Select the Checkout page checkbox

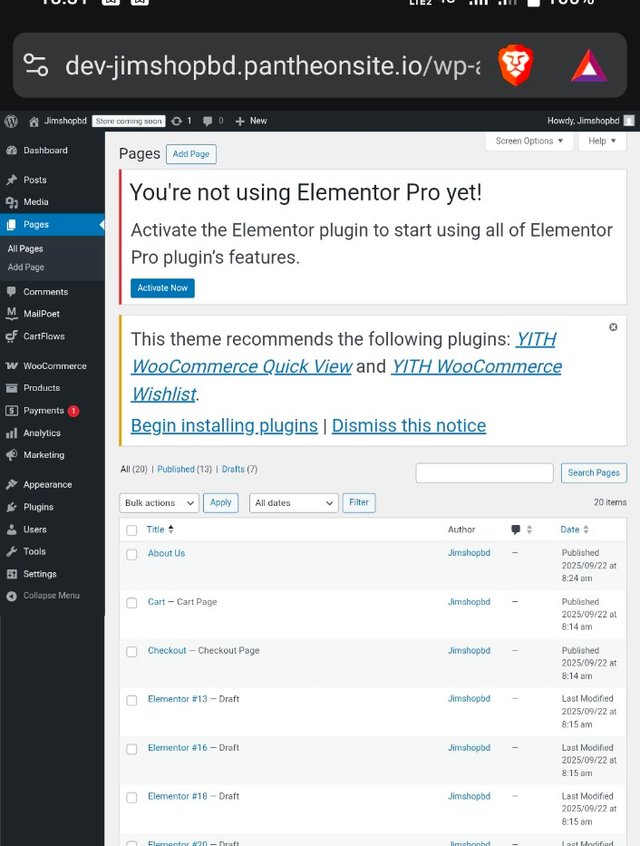point(132,652)
